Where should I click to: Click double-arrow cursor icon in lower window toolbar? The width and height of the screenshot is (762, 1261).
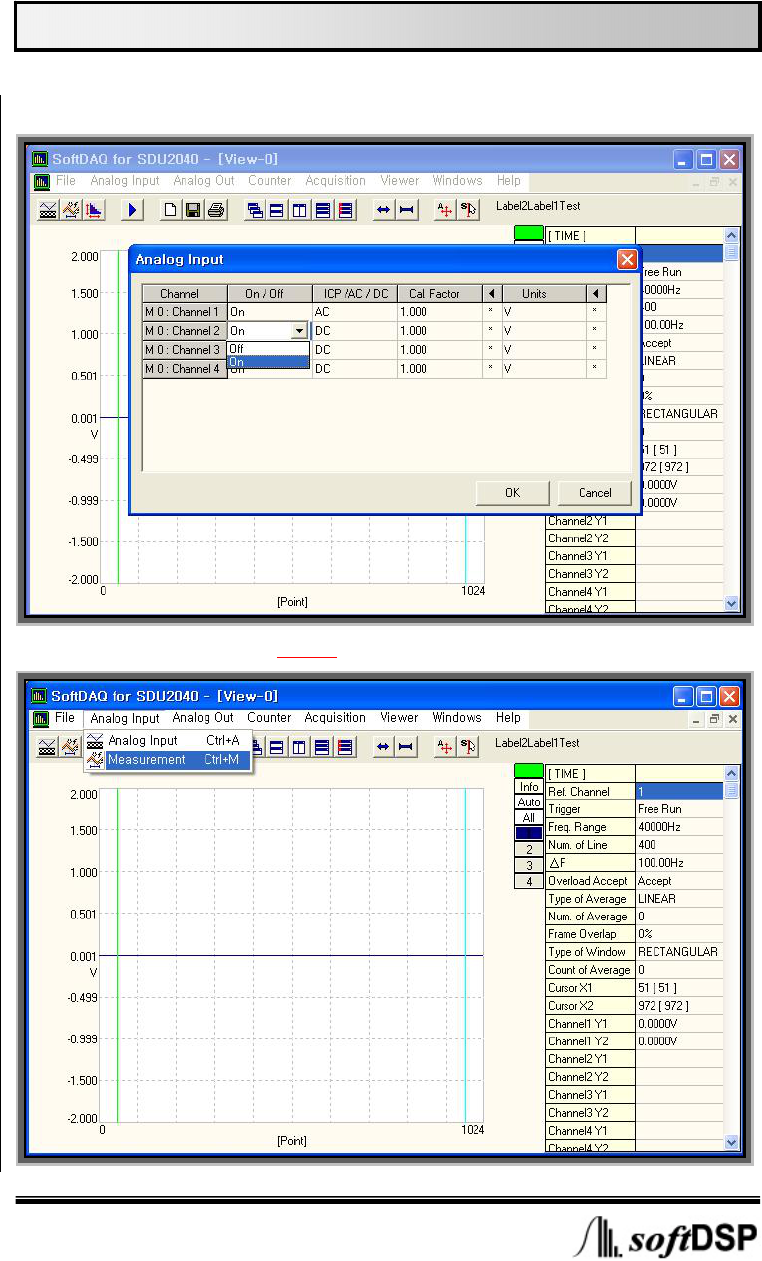pyautogui.click(x=383, y=745)
